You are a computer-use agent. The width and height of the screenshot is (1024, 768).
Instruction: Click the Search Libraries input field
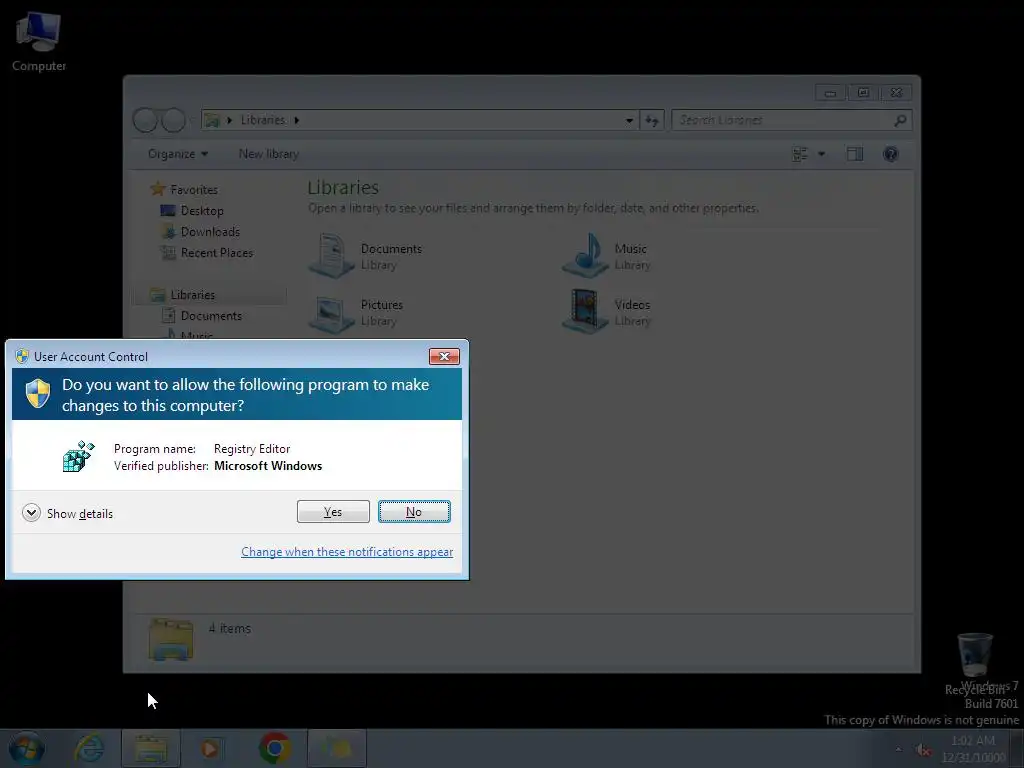coord(782,120)
